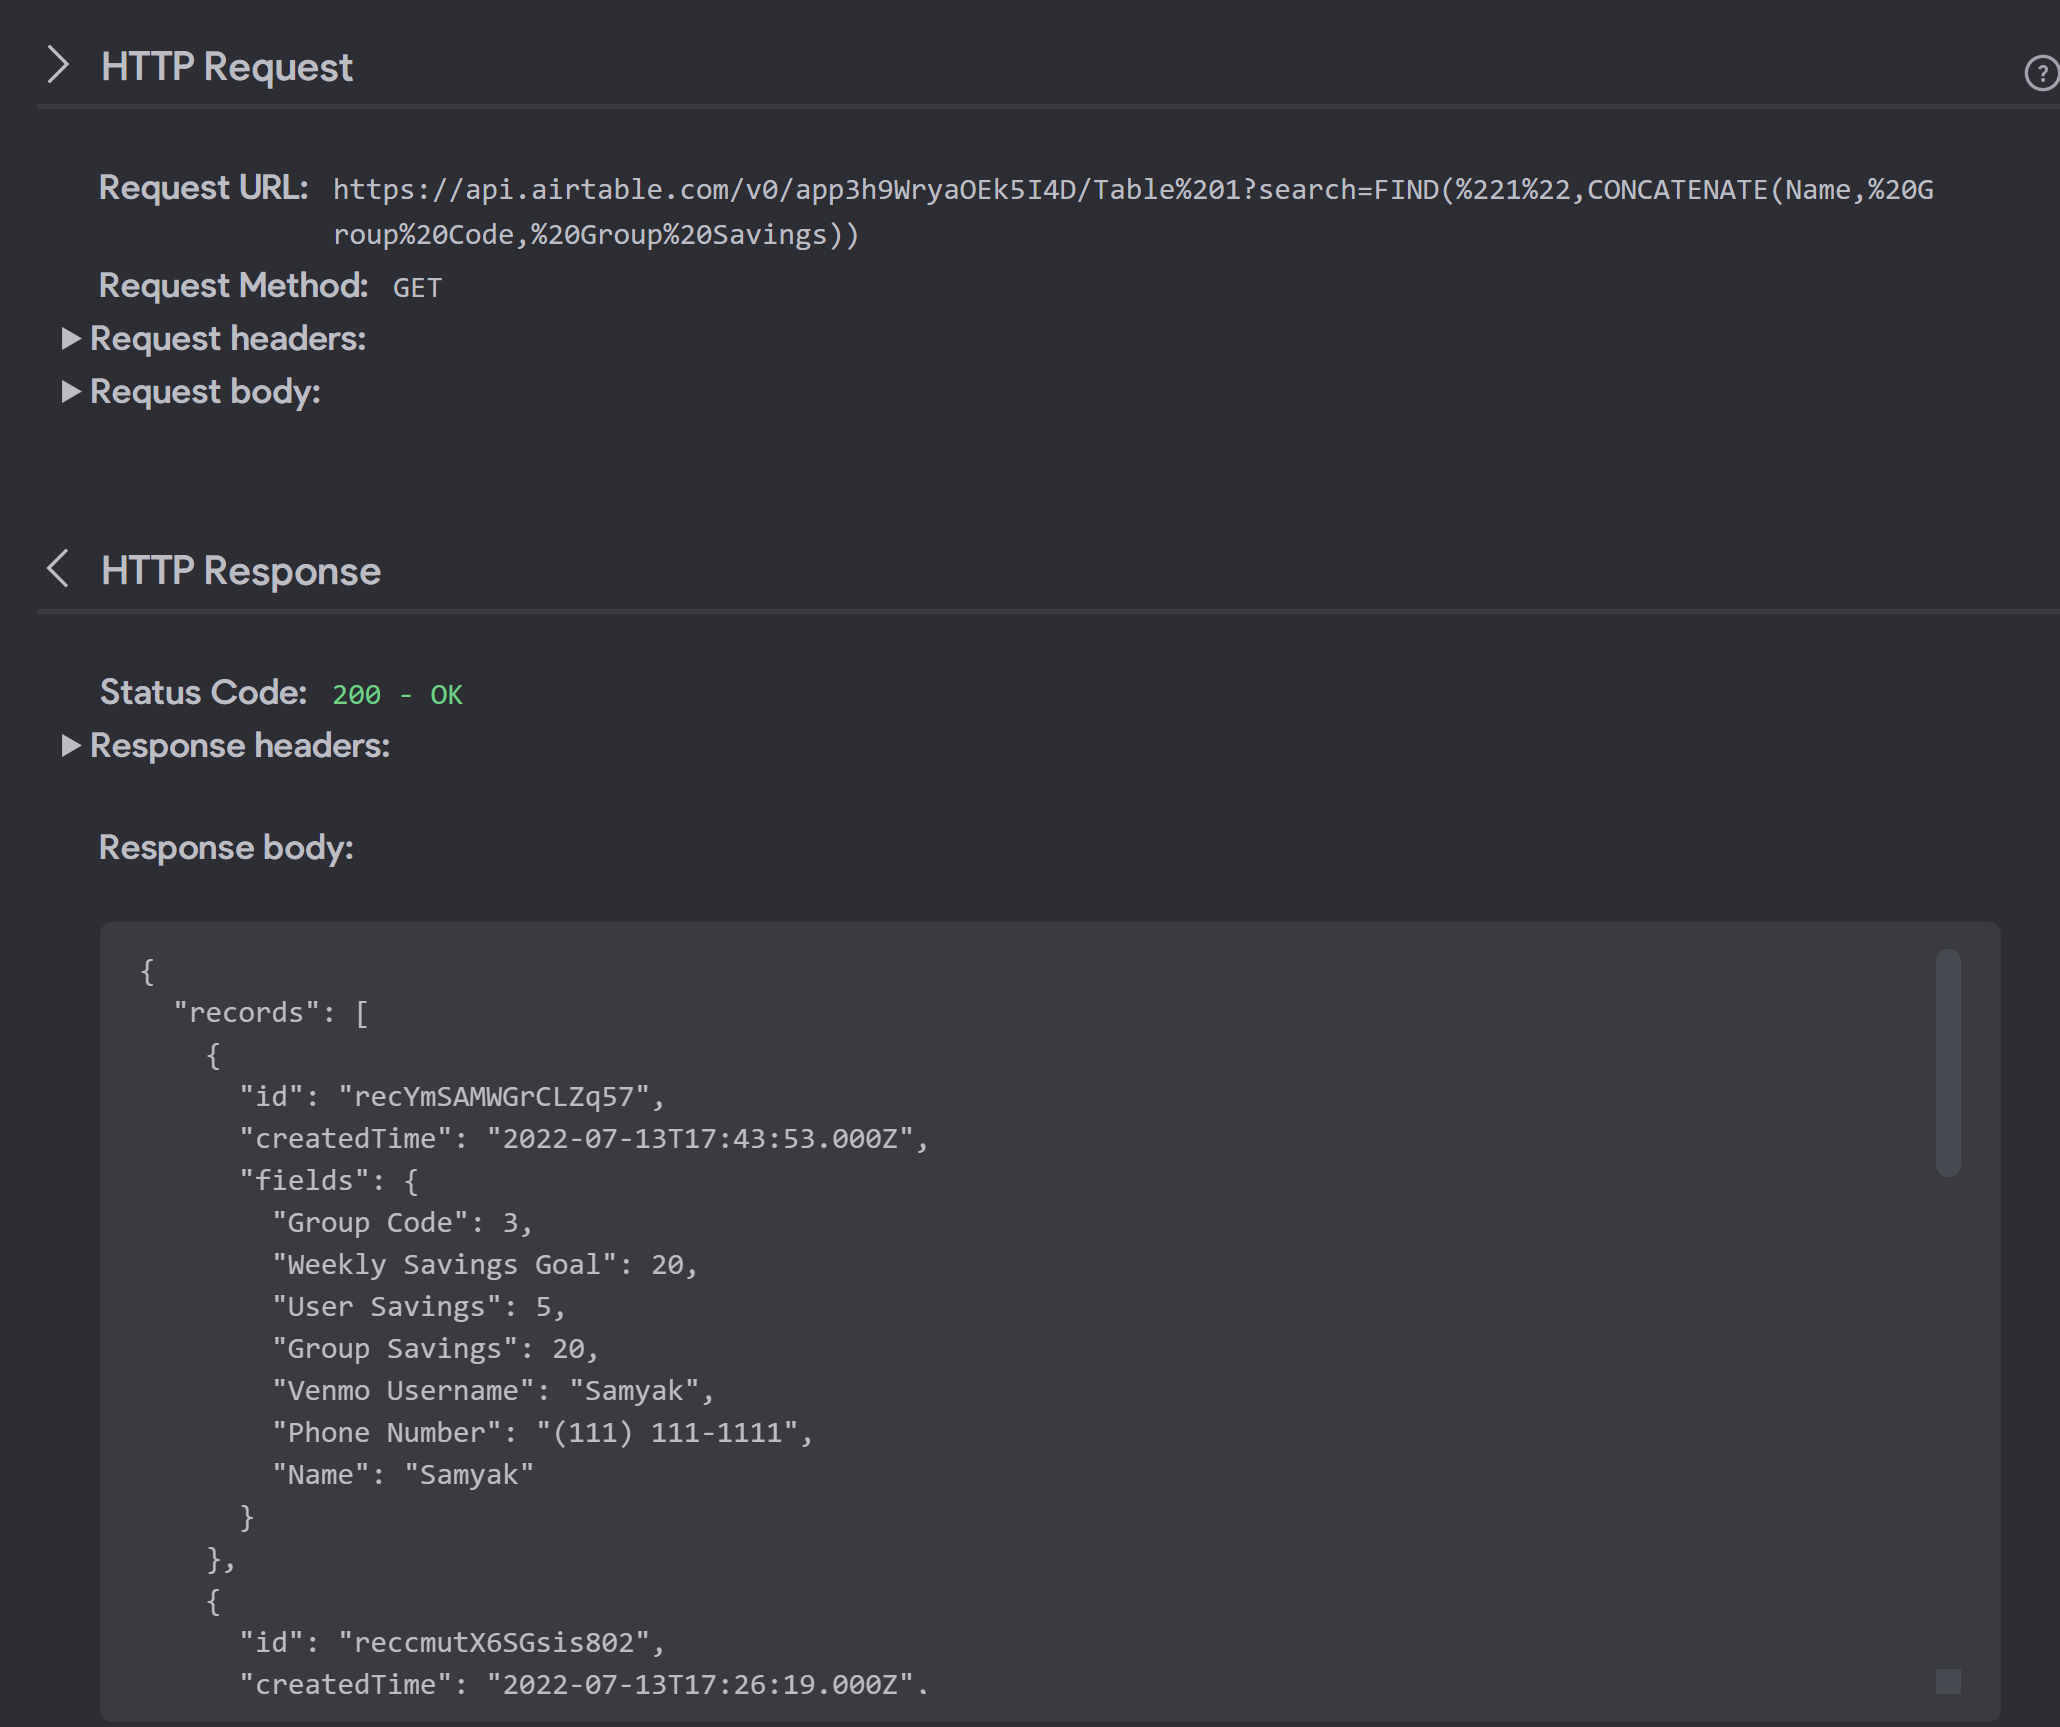Screen dimensions: 2060x1727
Task: Click the Request URL text
Action: (1133, 212)
